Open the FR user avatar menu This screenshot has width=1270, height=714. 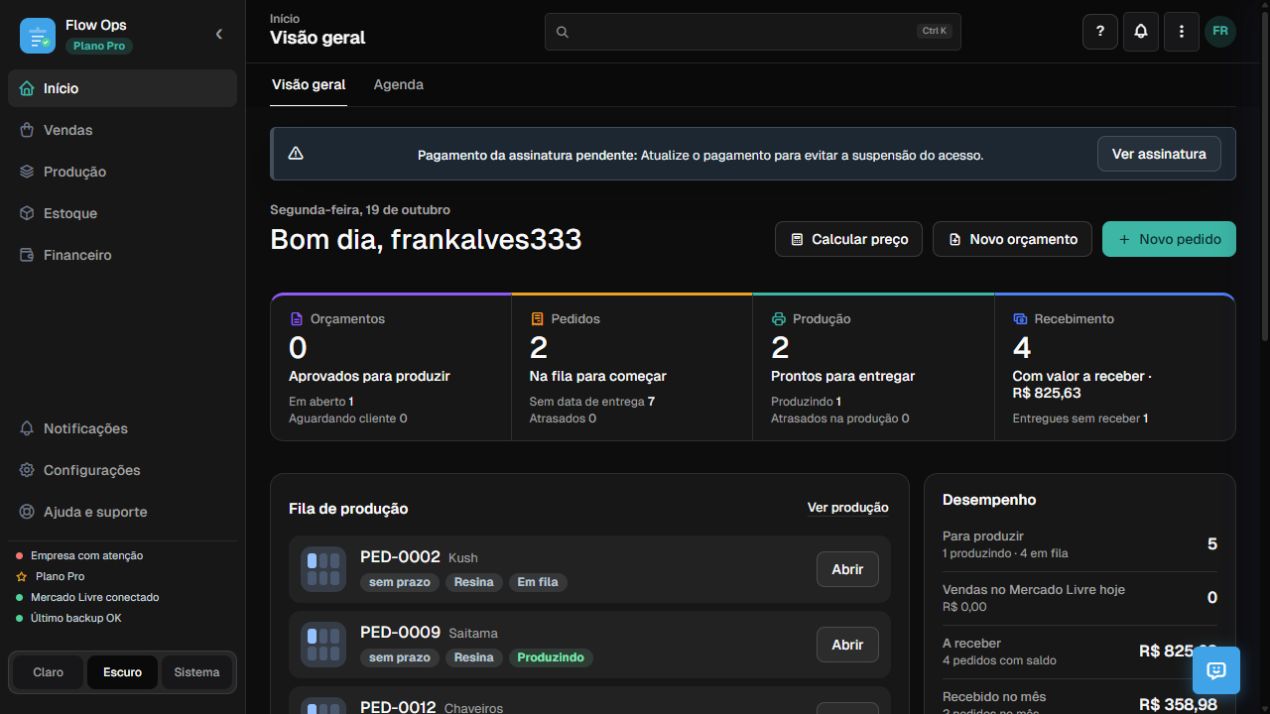click(x=1220, y=32)
